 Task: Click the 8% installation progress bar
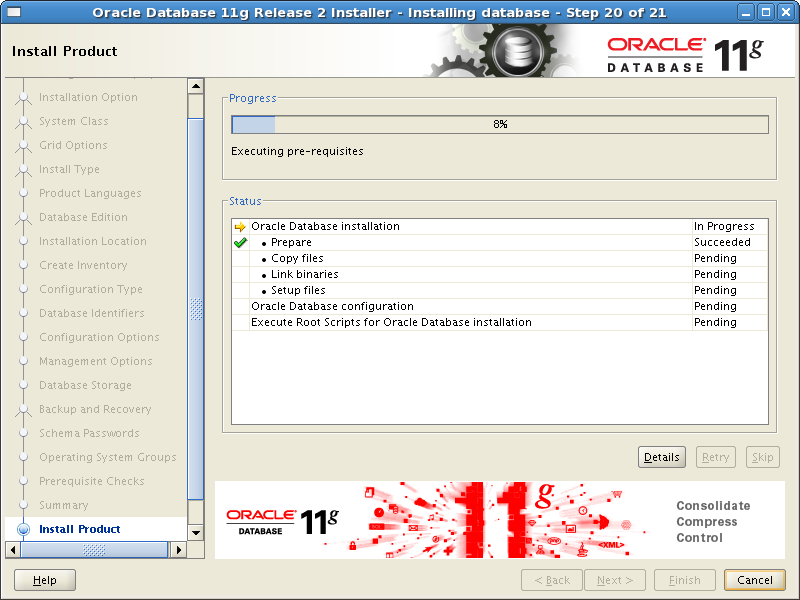500,124
